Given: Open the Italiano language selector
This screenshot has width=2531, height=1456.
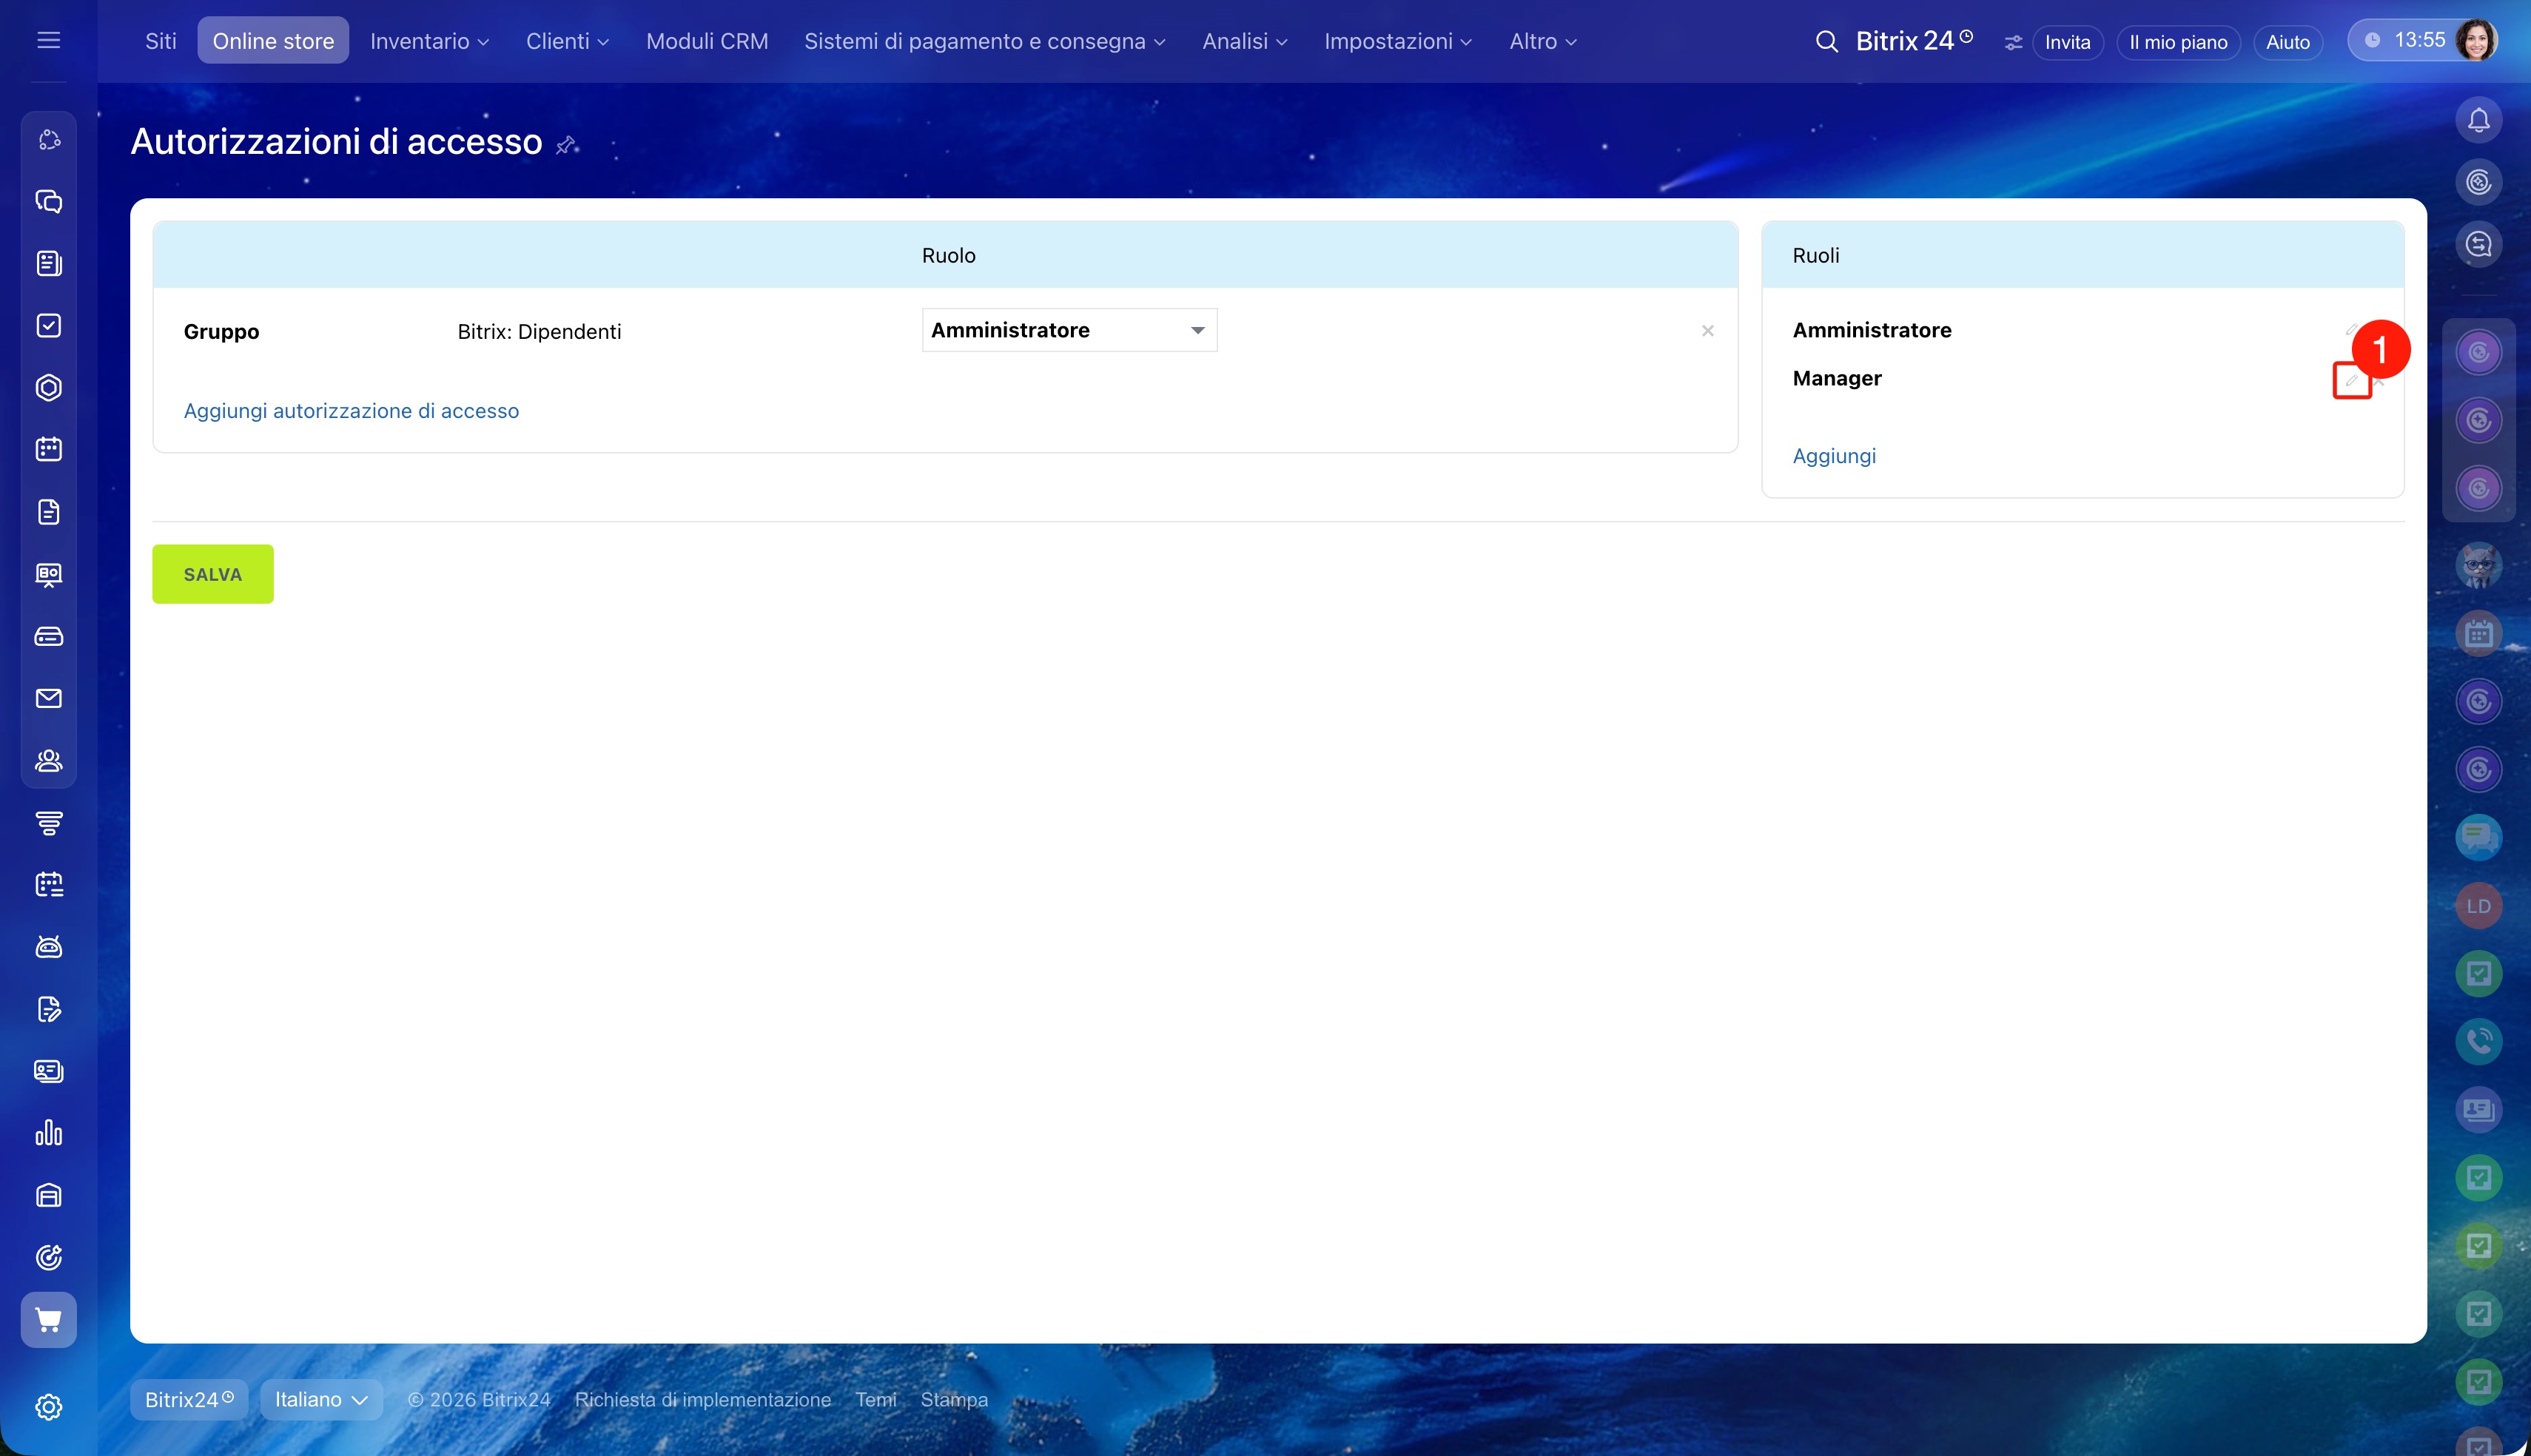Looking at the screenshot, I should (x=320, y=1399).
